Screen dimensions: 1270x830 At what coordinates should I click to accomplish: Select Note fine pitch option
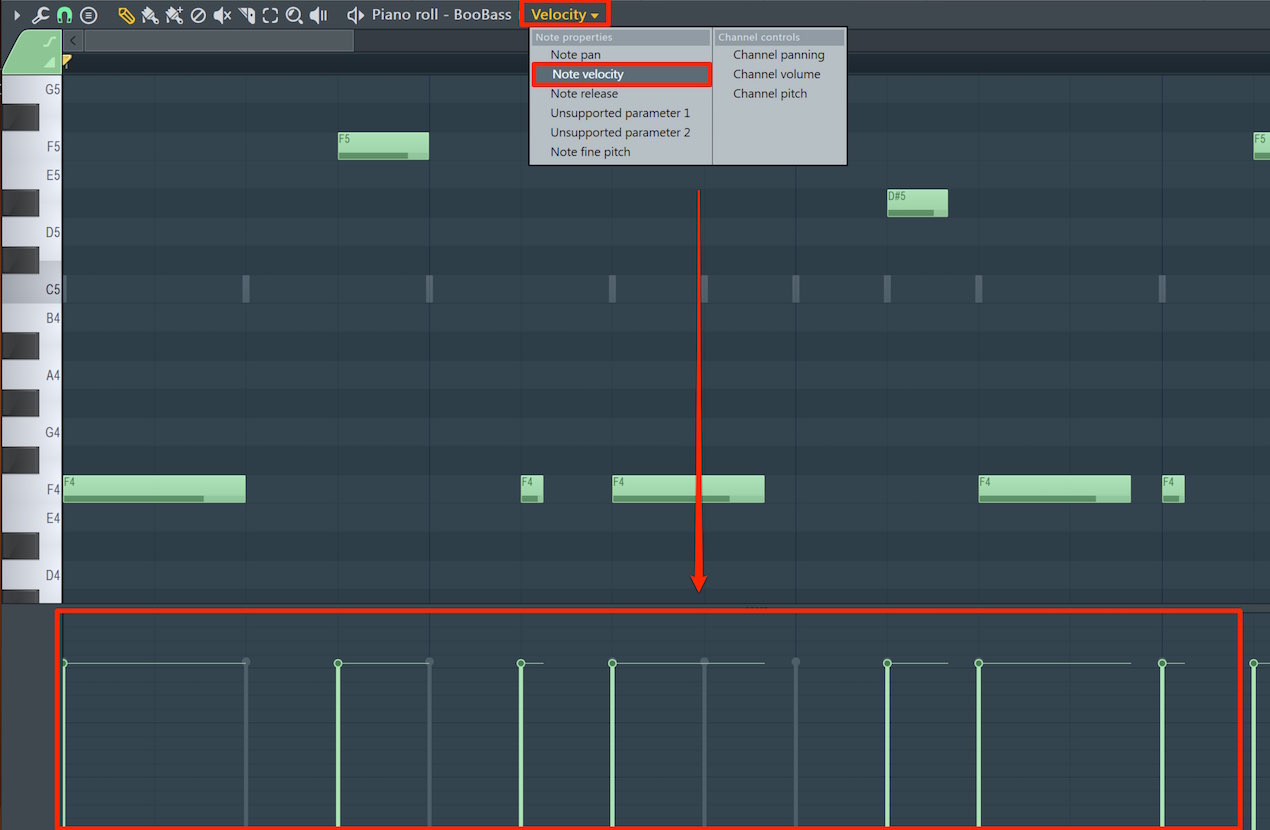click(x=590, y=152)
